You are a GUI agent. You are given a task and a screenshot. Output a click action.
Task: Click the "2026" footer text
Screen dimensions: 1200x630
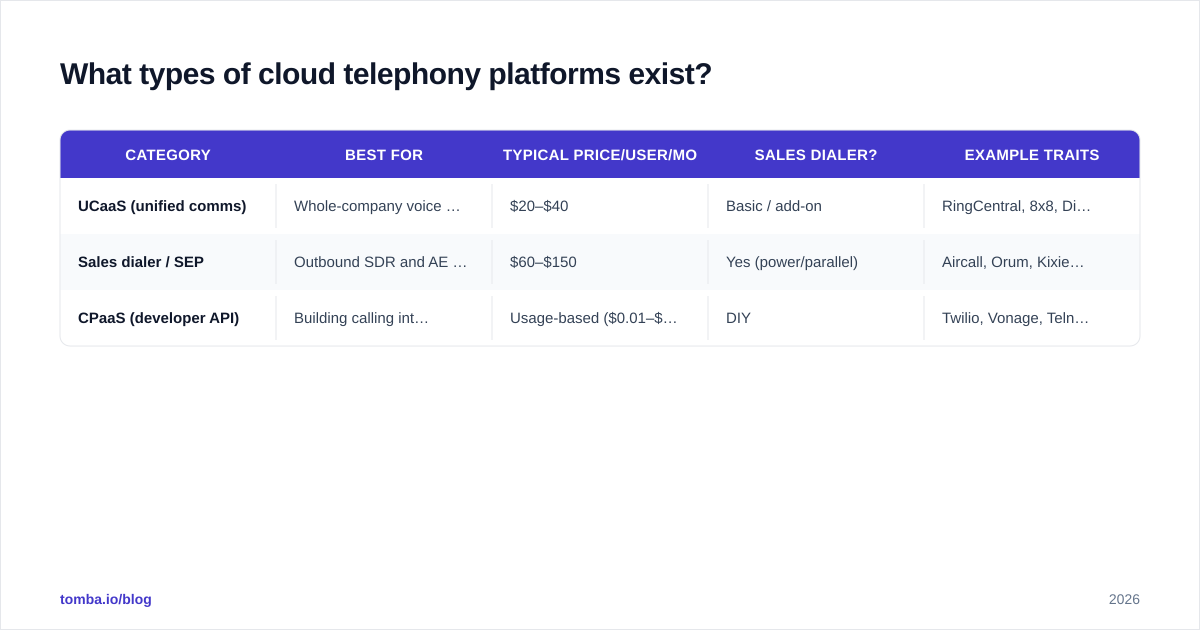[x=1124, y=599]
